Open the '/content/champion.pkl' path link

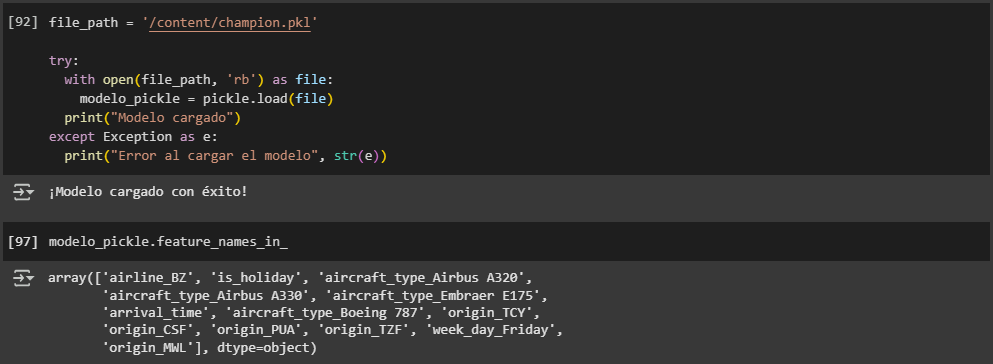coord(230,23)
